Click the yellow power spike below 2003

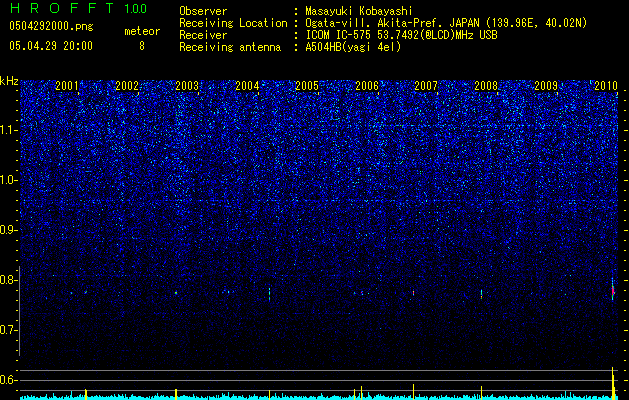click(176, 392)
